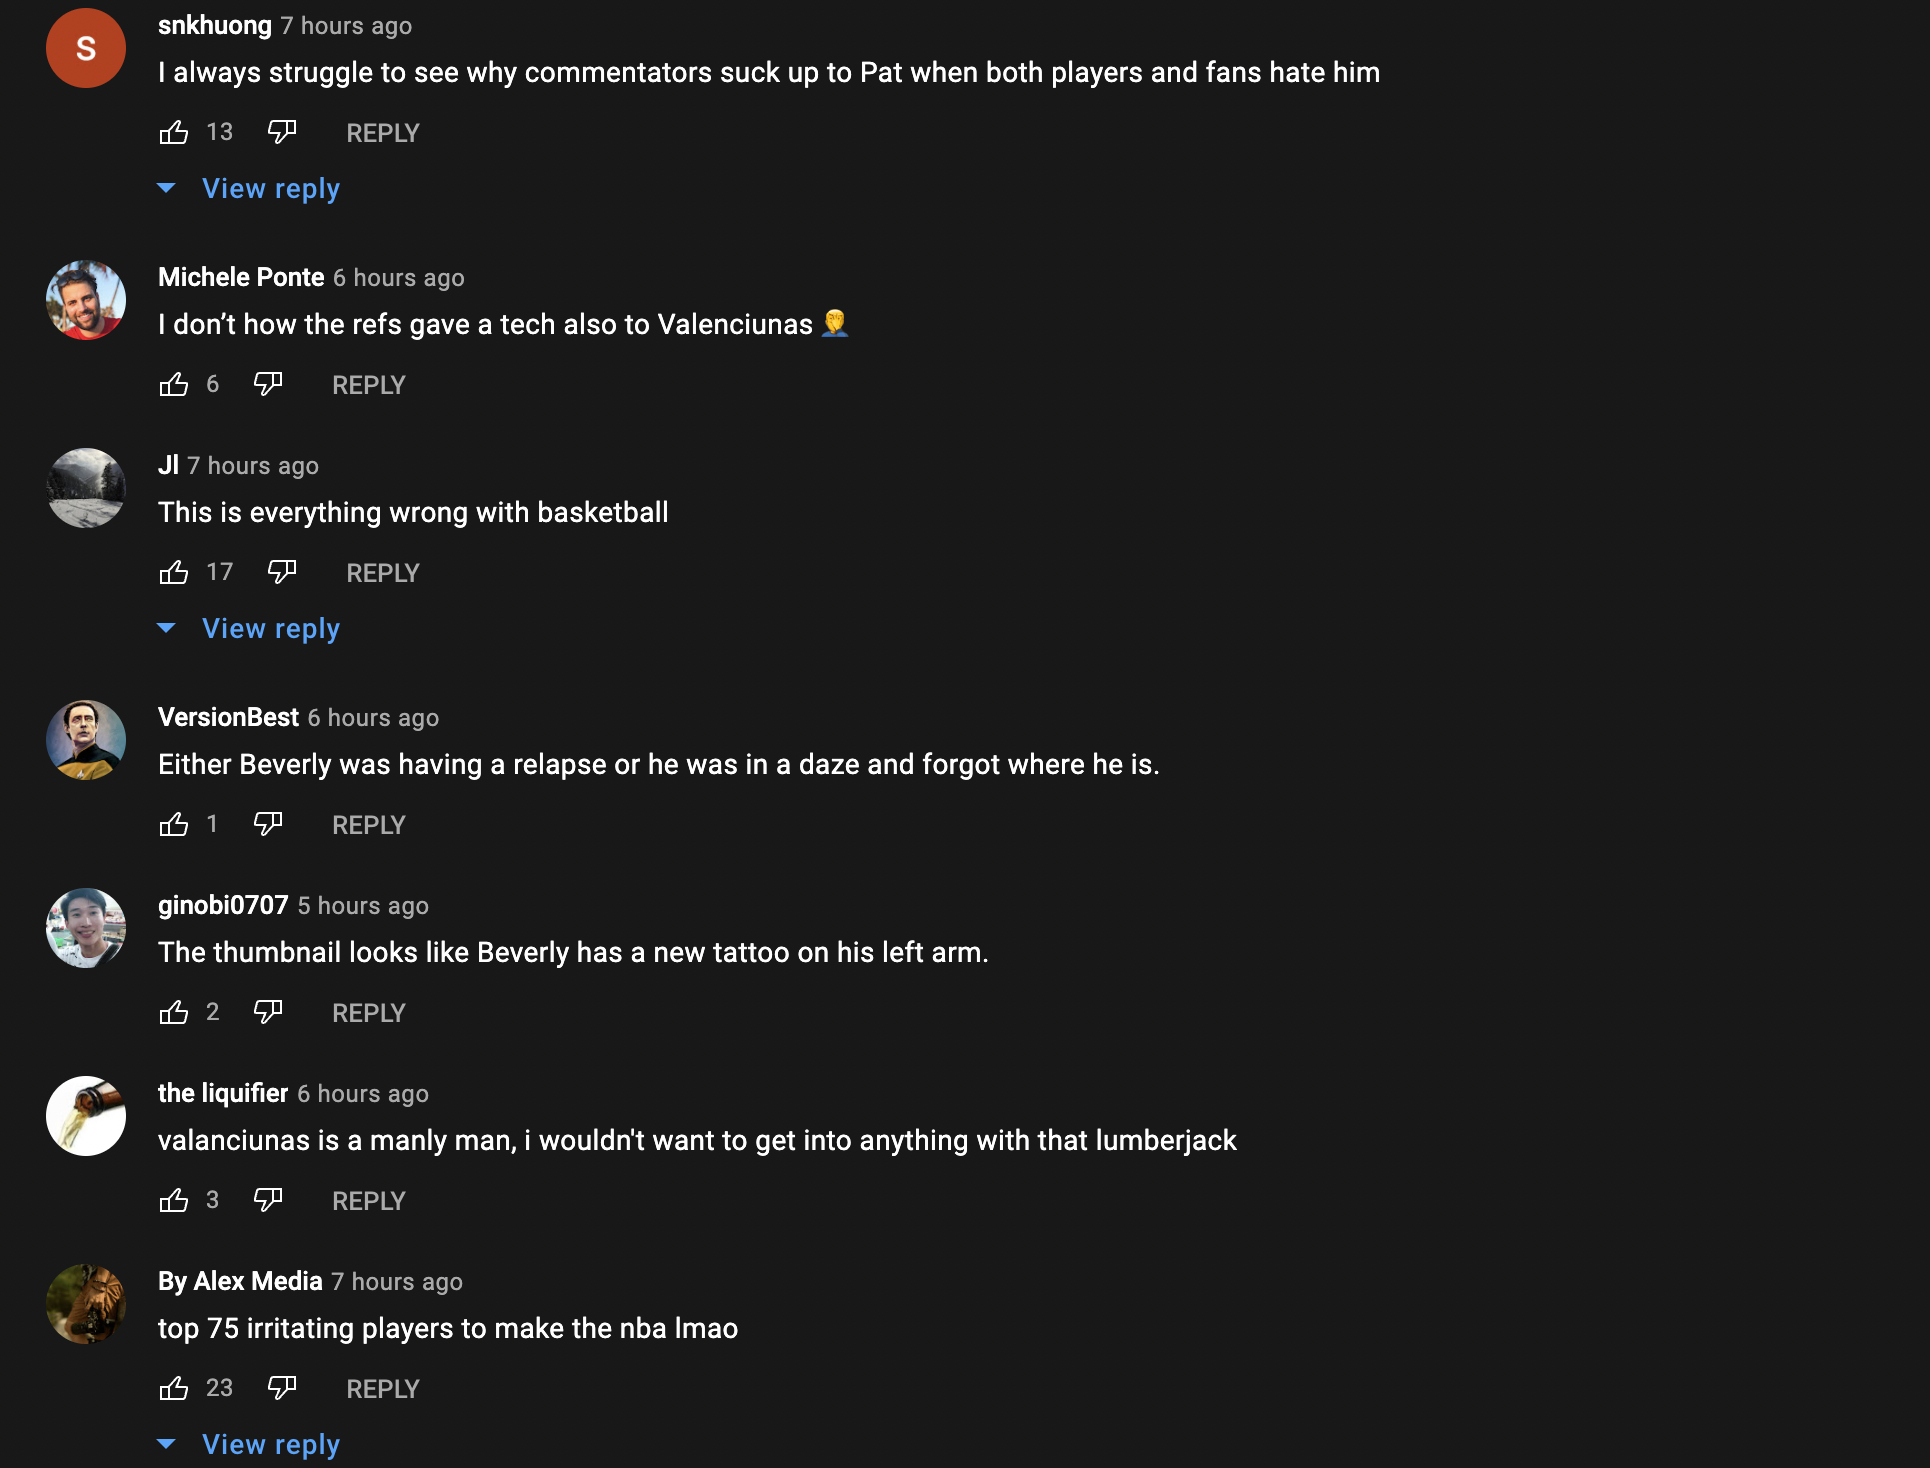Expand View reply under snkhuong's comment
This screenshot has height=1468, width=1930.
270,189
